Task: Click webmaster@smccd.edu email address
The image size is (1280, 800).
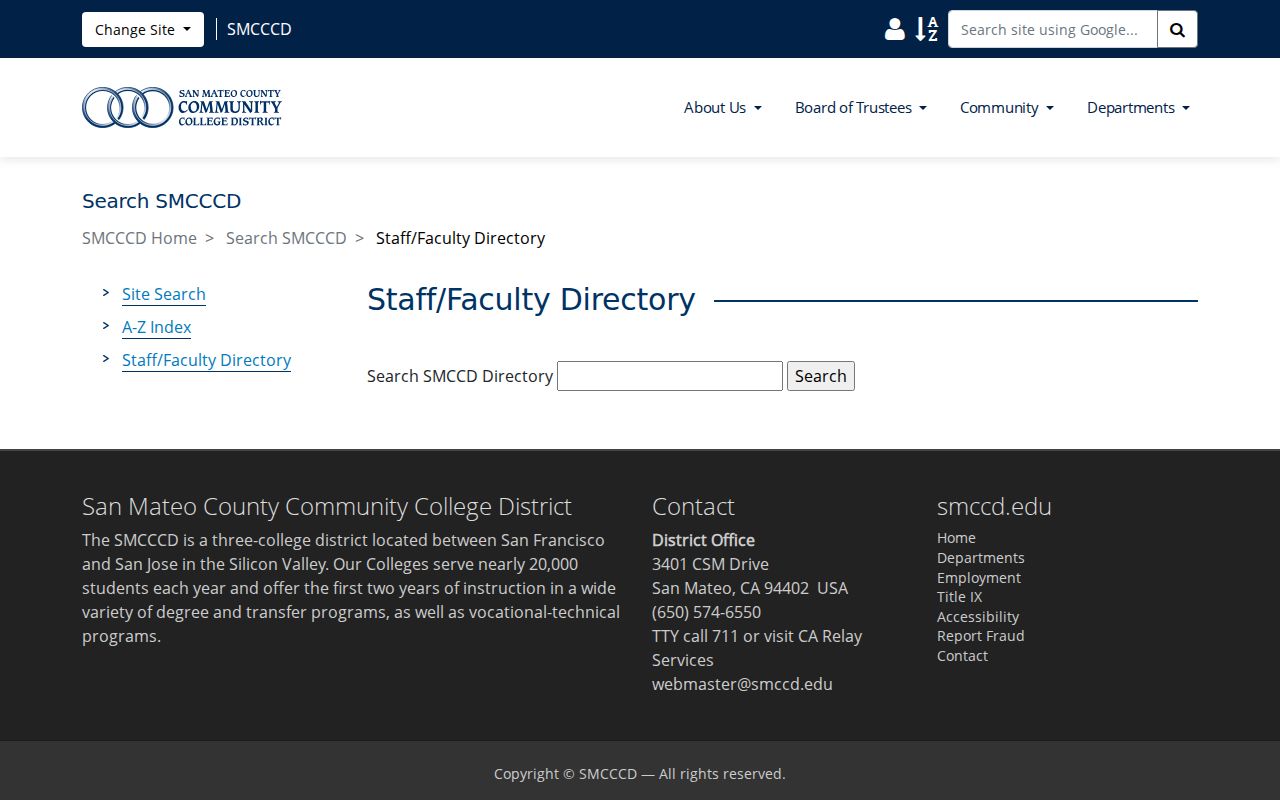Action: coord(742,684)
